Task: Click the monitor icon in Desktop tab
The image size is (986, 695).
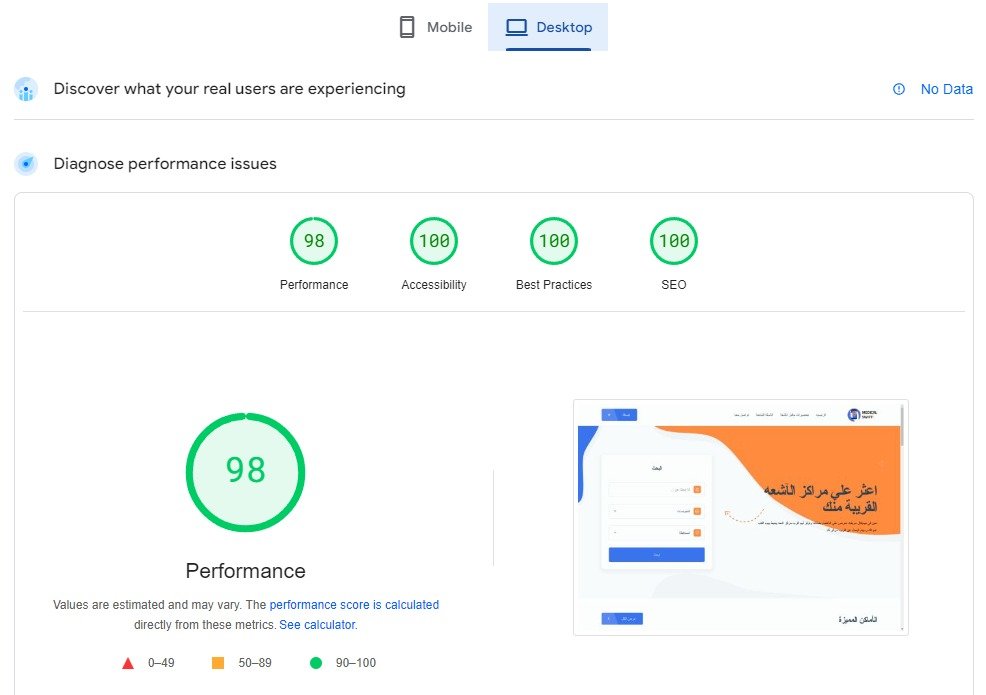Action: [x=516, y=28]
